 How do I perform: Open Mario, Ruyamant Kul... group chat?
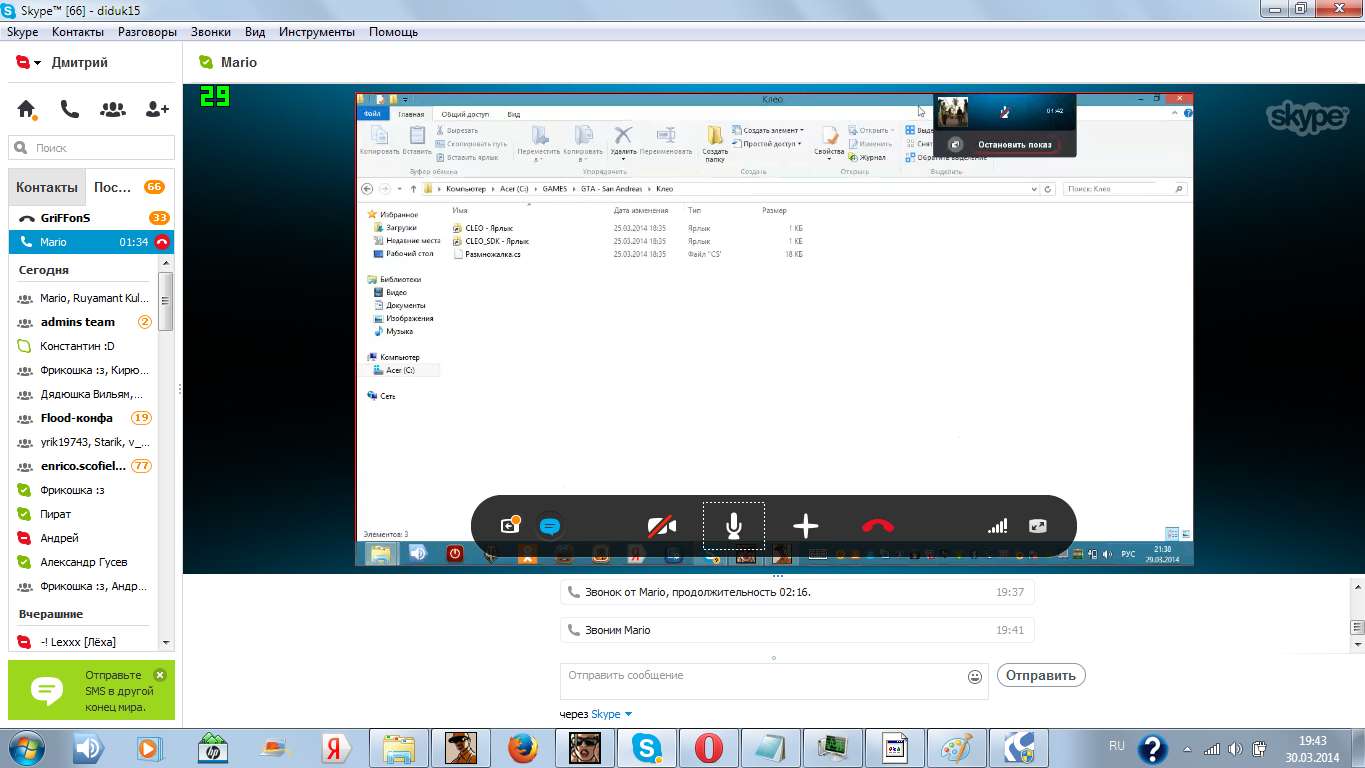[84, 298]
